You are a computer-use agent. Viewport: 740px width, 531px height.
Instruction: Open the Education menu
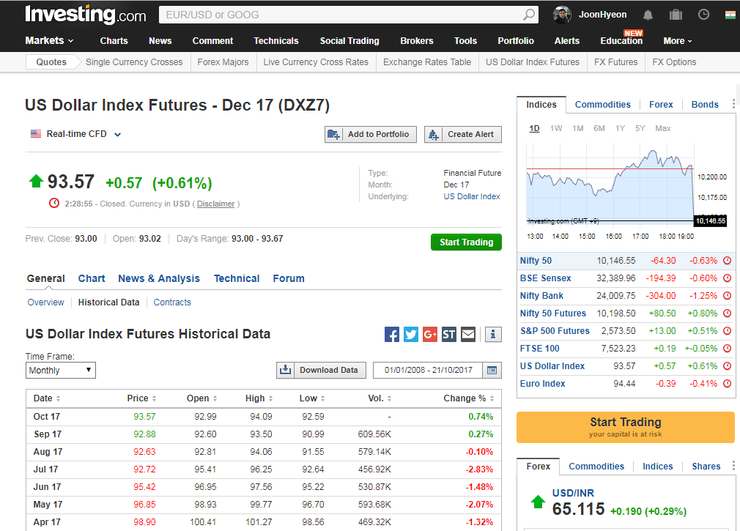coord(621,41)
